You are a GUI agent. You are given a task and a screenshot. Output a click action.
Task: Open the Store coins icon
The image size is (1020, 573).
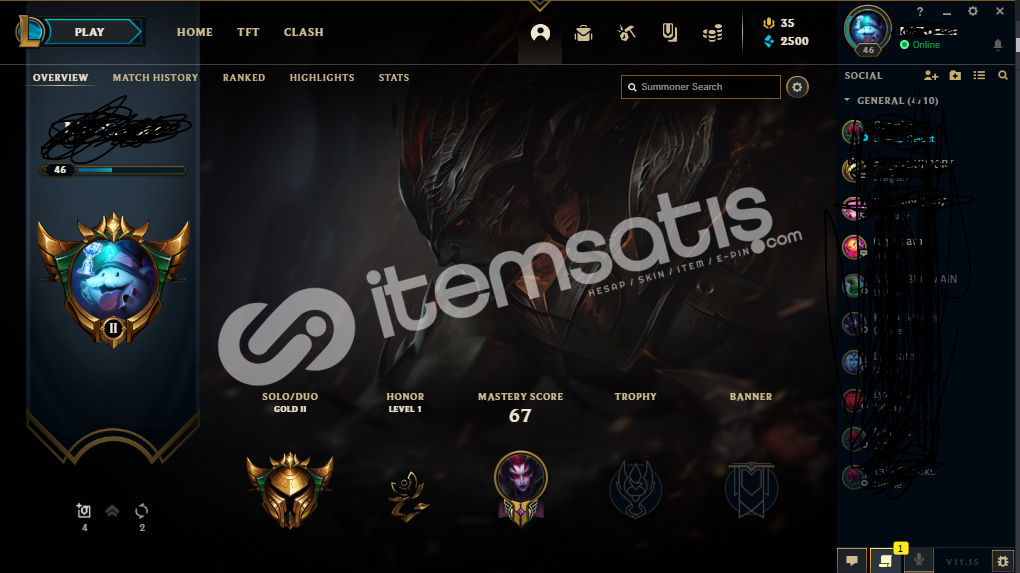click(712, 33)
